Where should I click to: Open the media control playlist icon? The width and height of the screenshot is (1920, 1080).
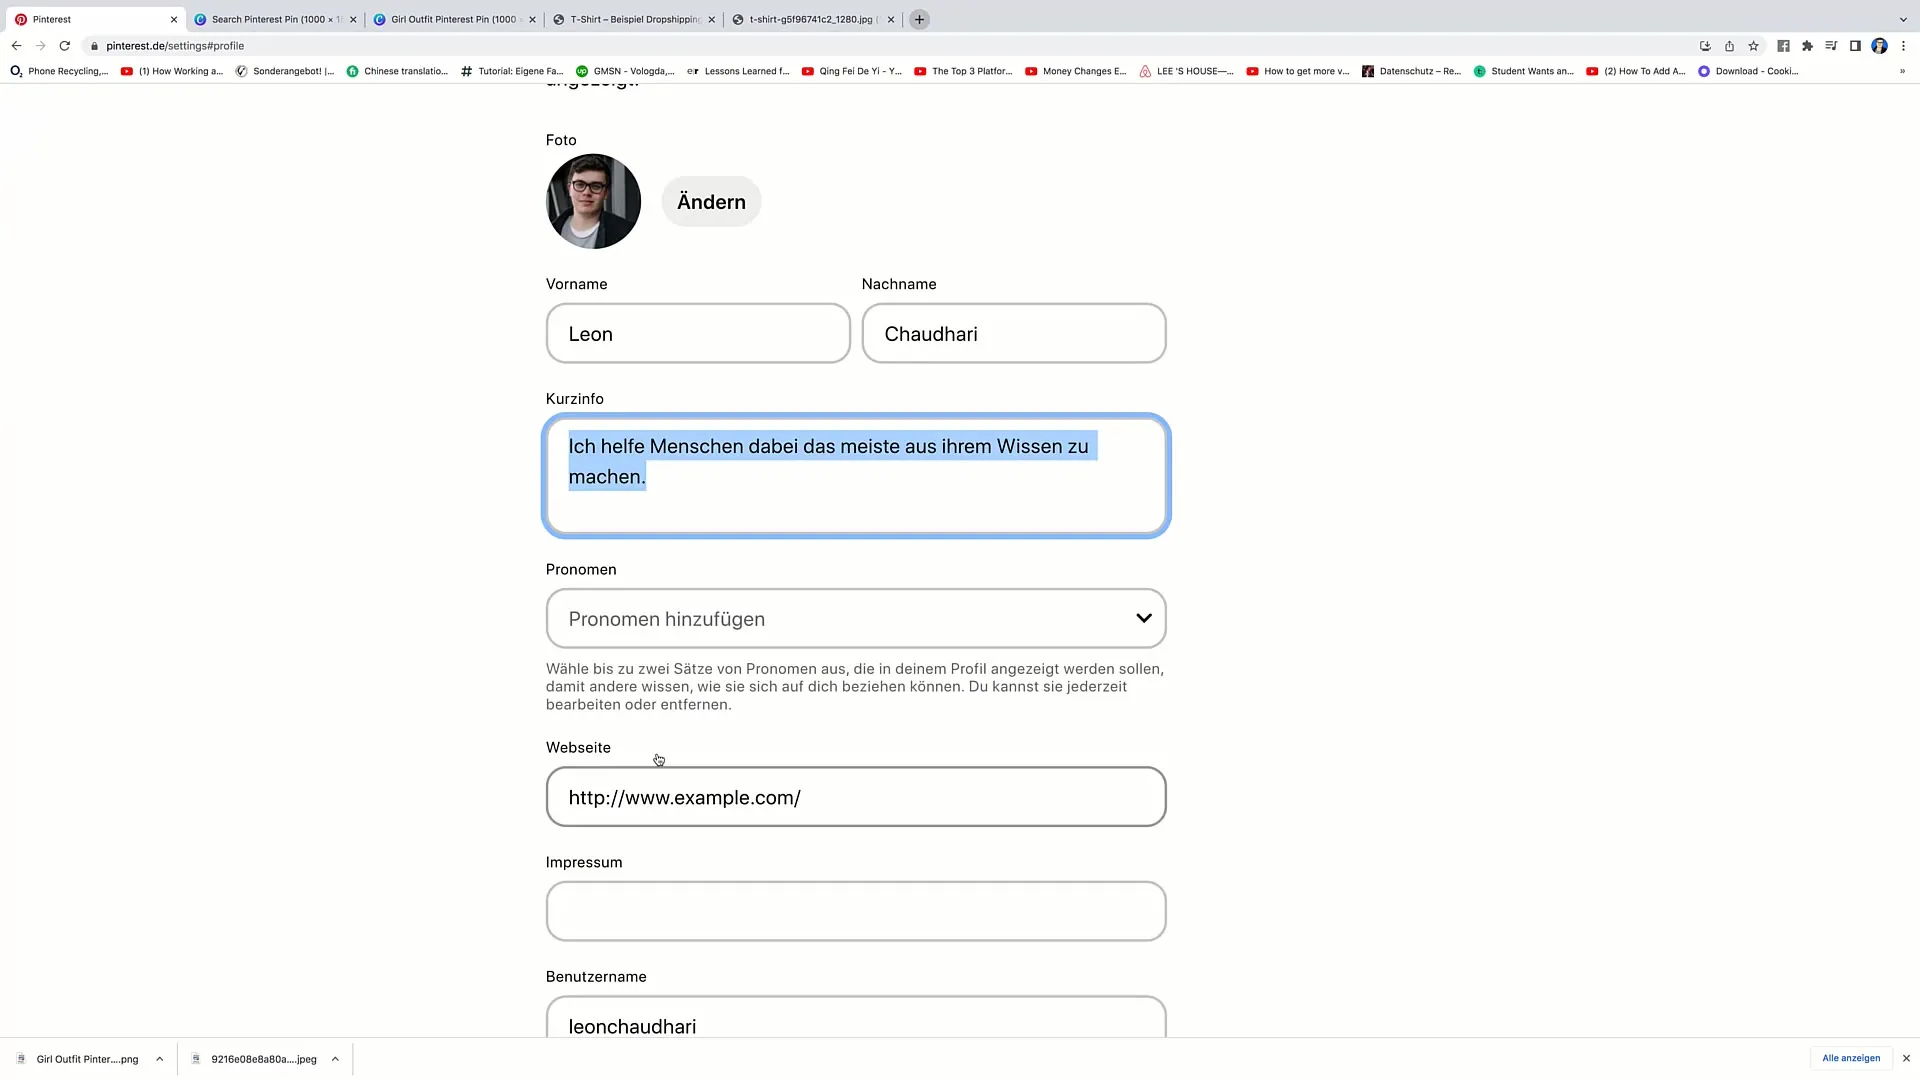(x=1831, y=46)
